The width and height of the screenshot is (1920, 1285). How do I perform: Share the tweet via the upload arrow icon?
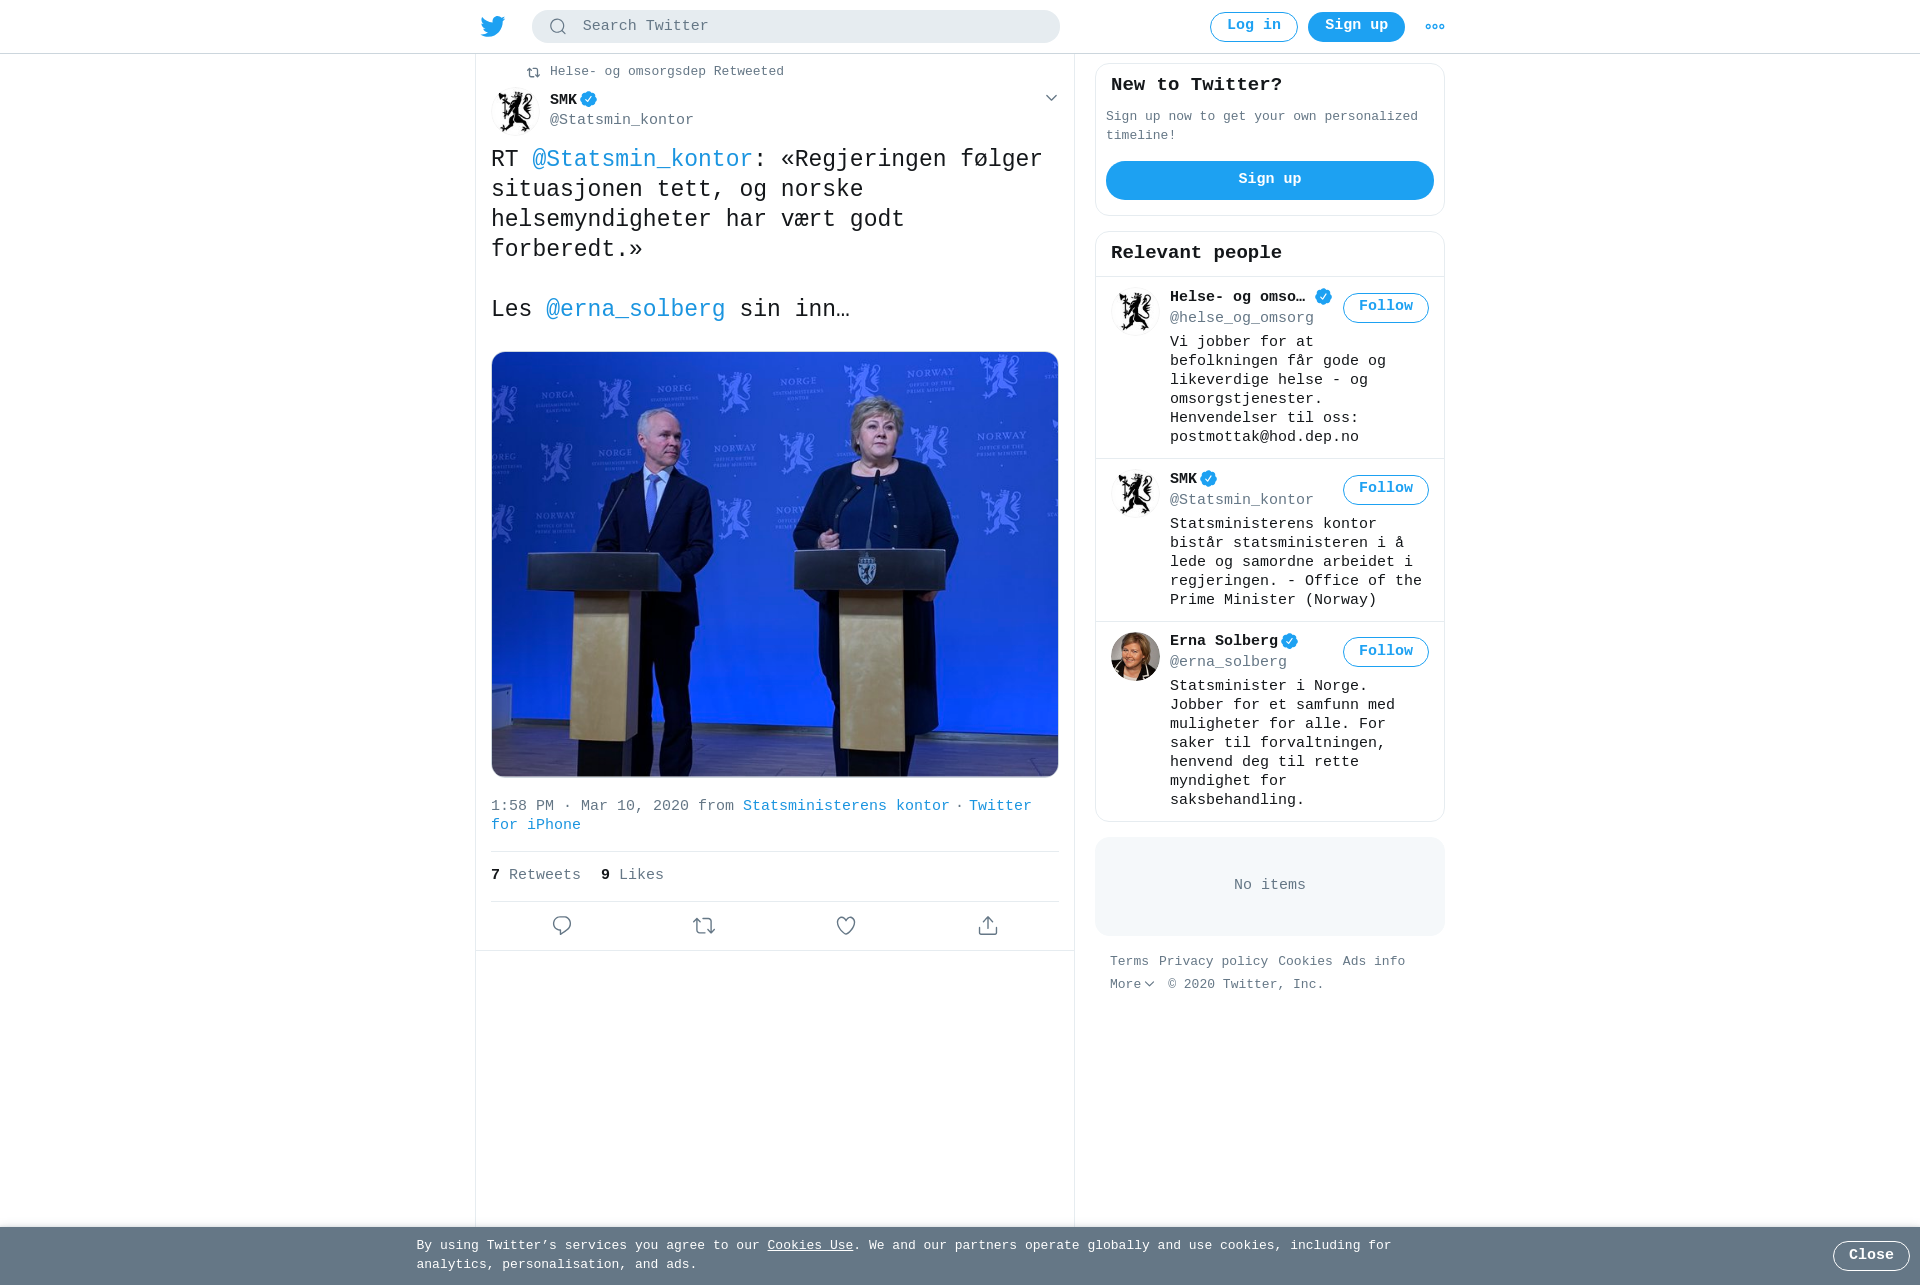coord(988,926)
